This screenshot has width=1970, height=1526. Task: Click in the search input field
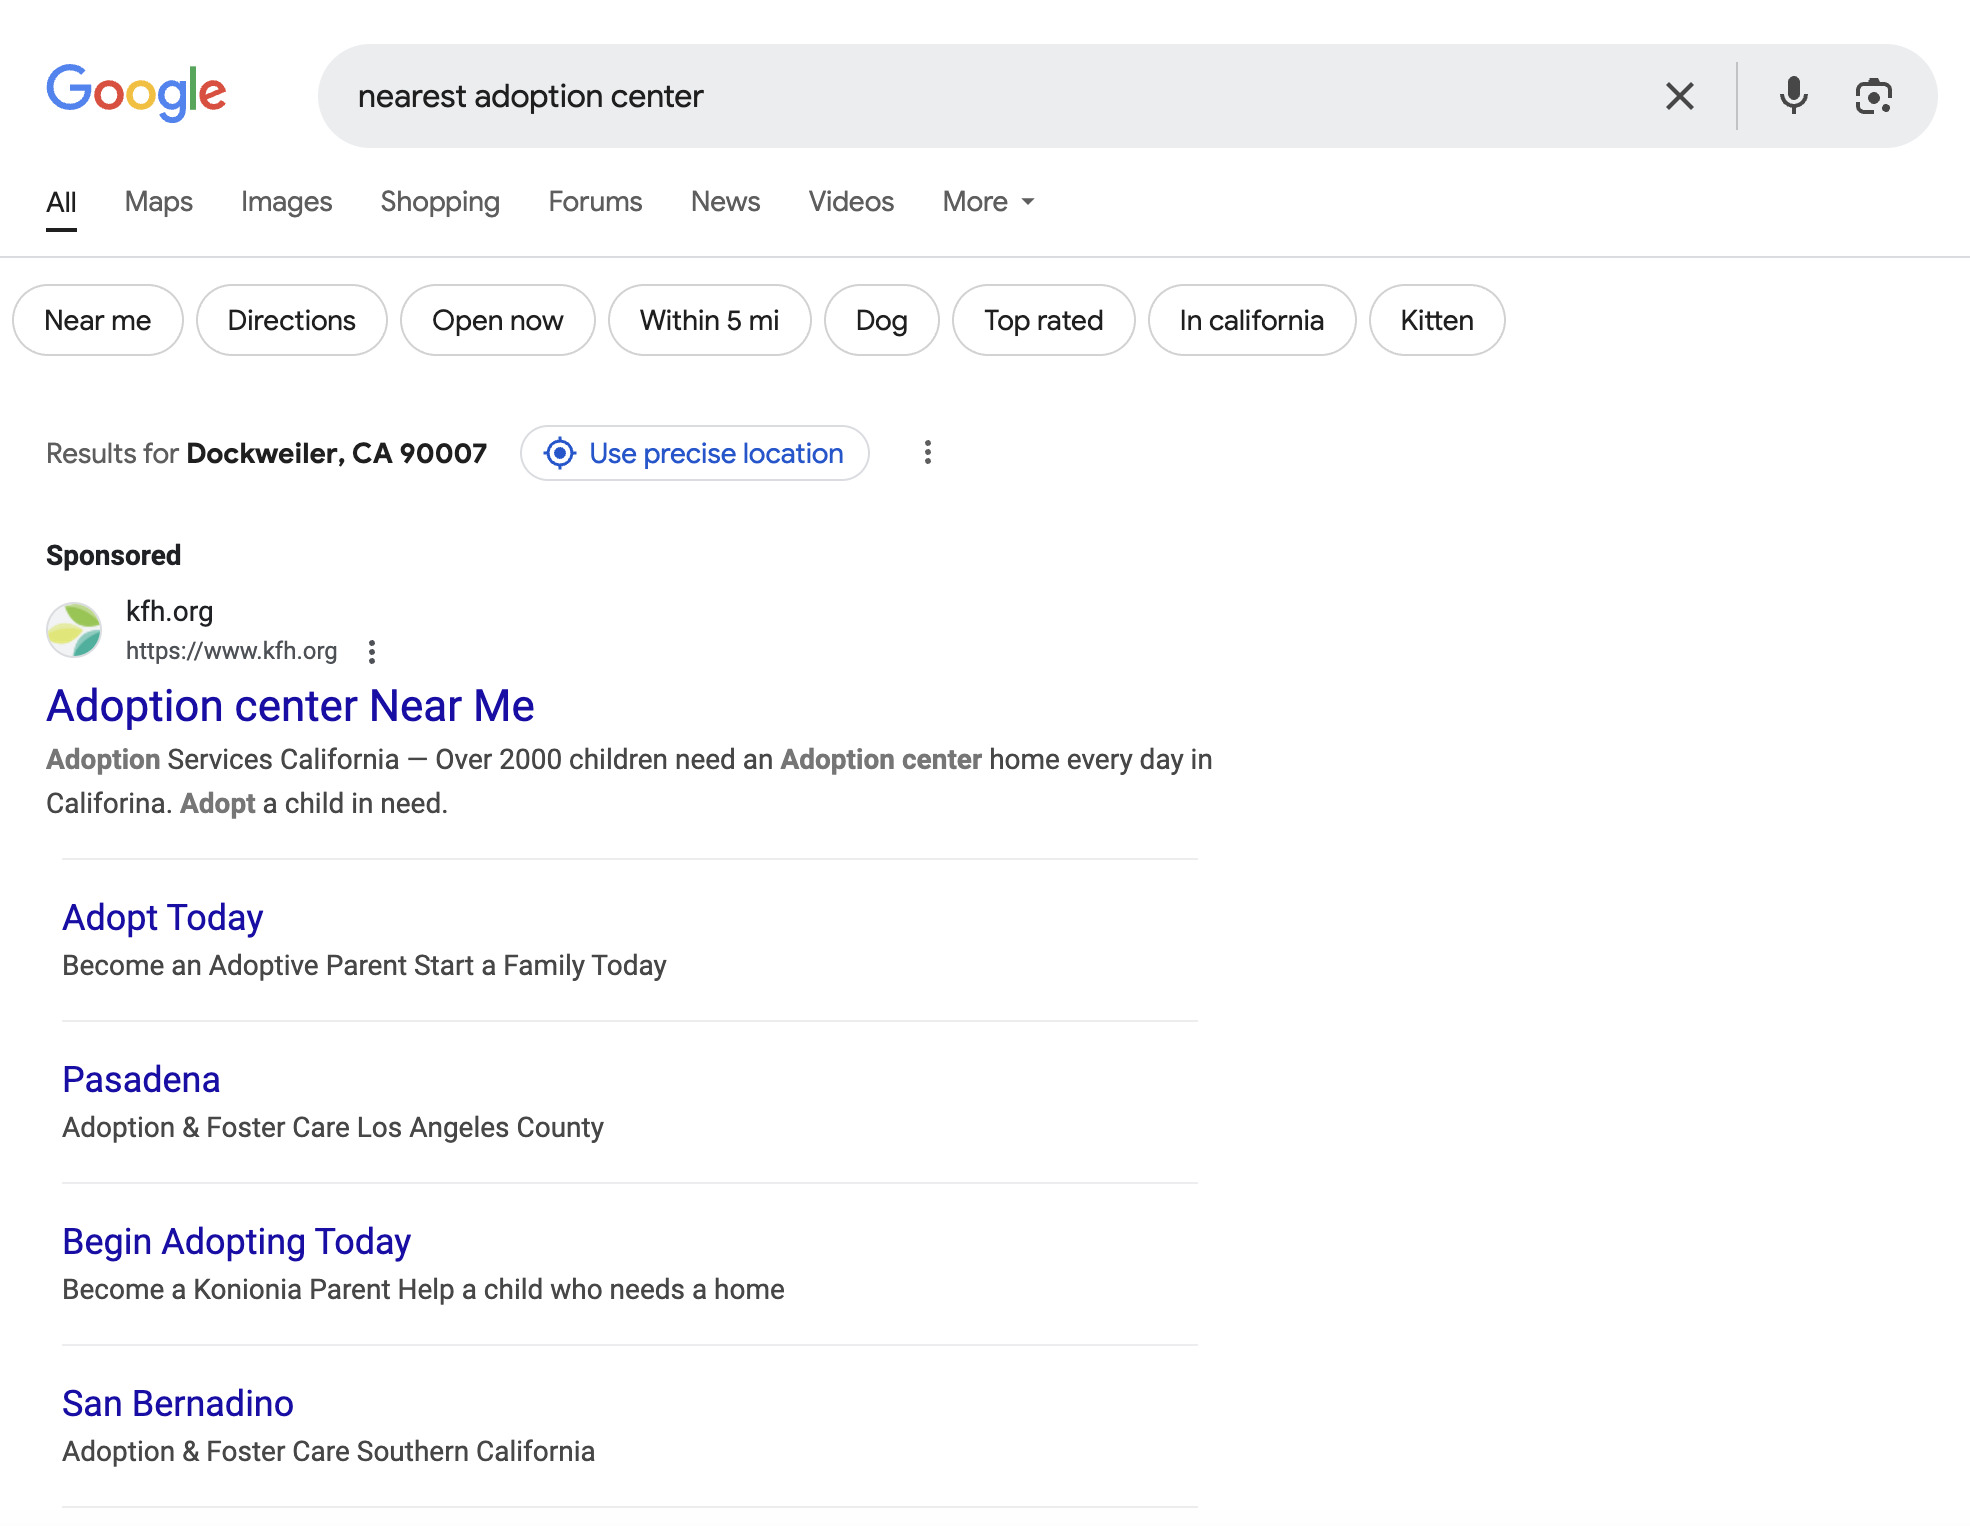pyautogui.click(x=1000, y=96)
